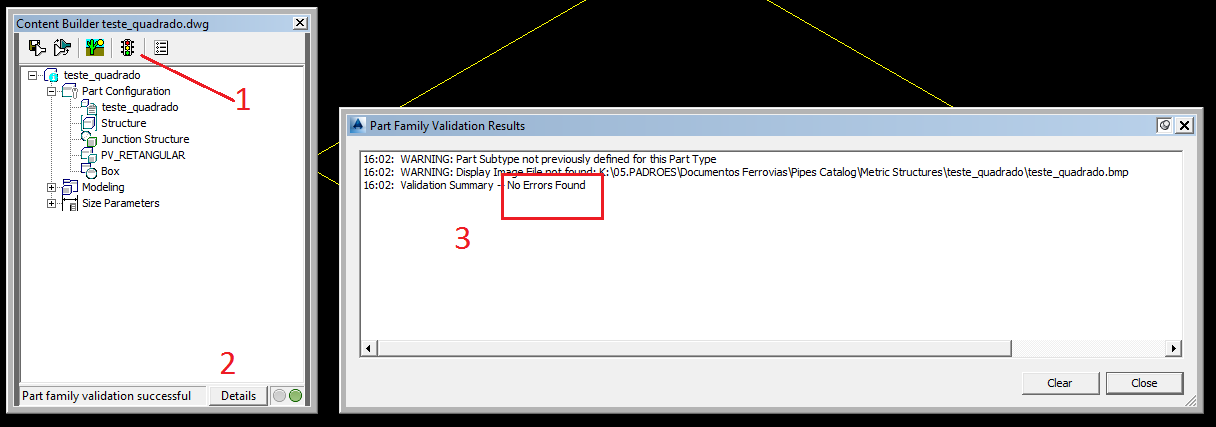Click the Save Part Family As icon
Screen dimensions: 1216x427
(63, 47)
